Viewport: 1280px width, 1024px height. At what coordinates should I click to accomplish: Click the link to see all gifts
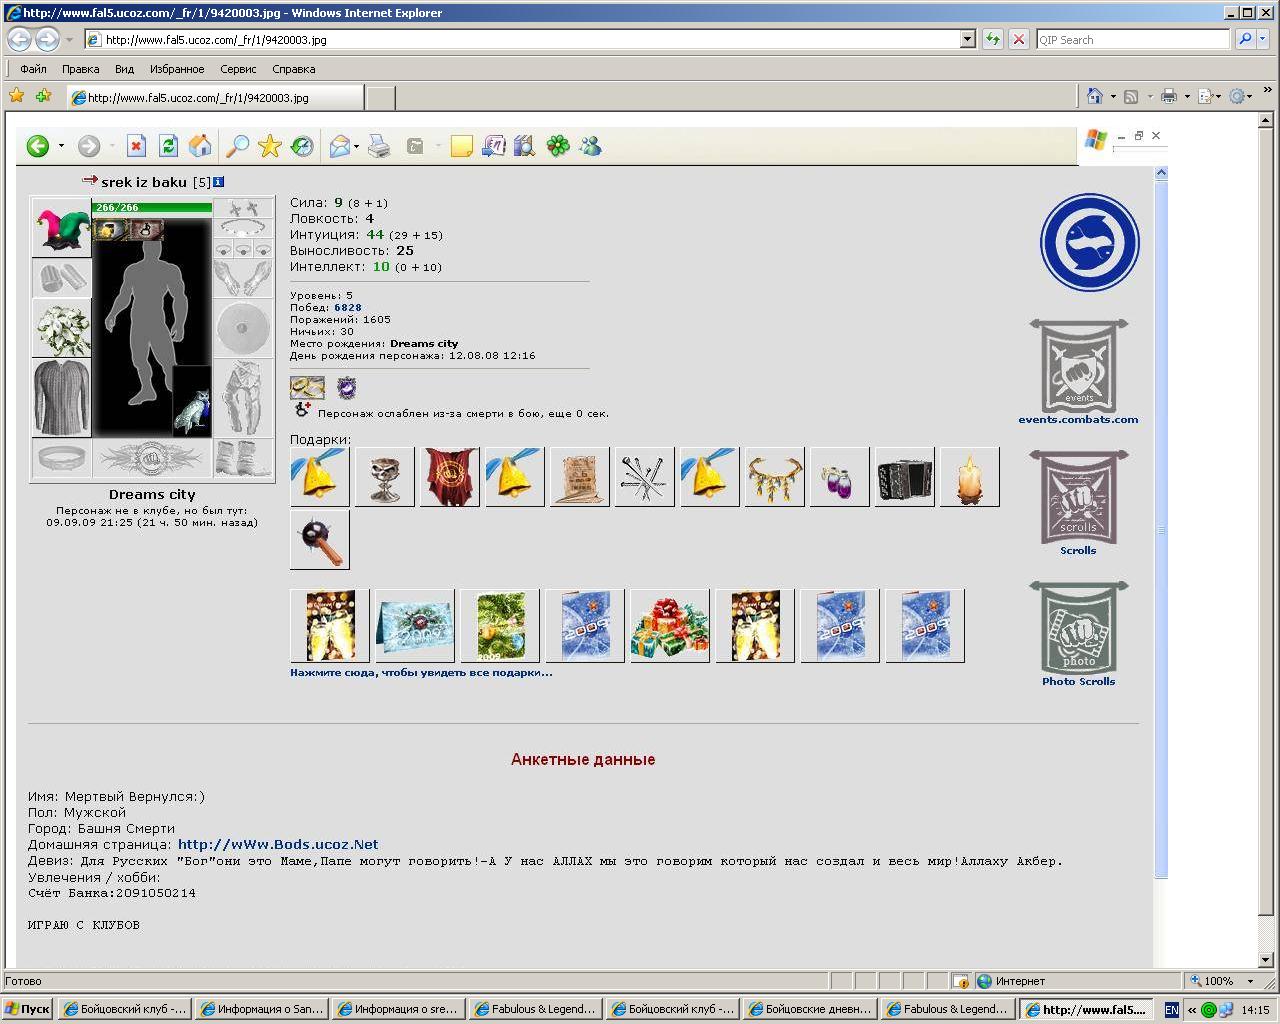pyautogui.click(x=421, y=673)
